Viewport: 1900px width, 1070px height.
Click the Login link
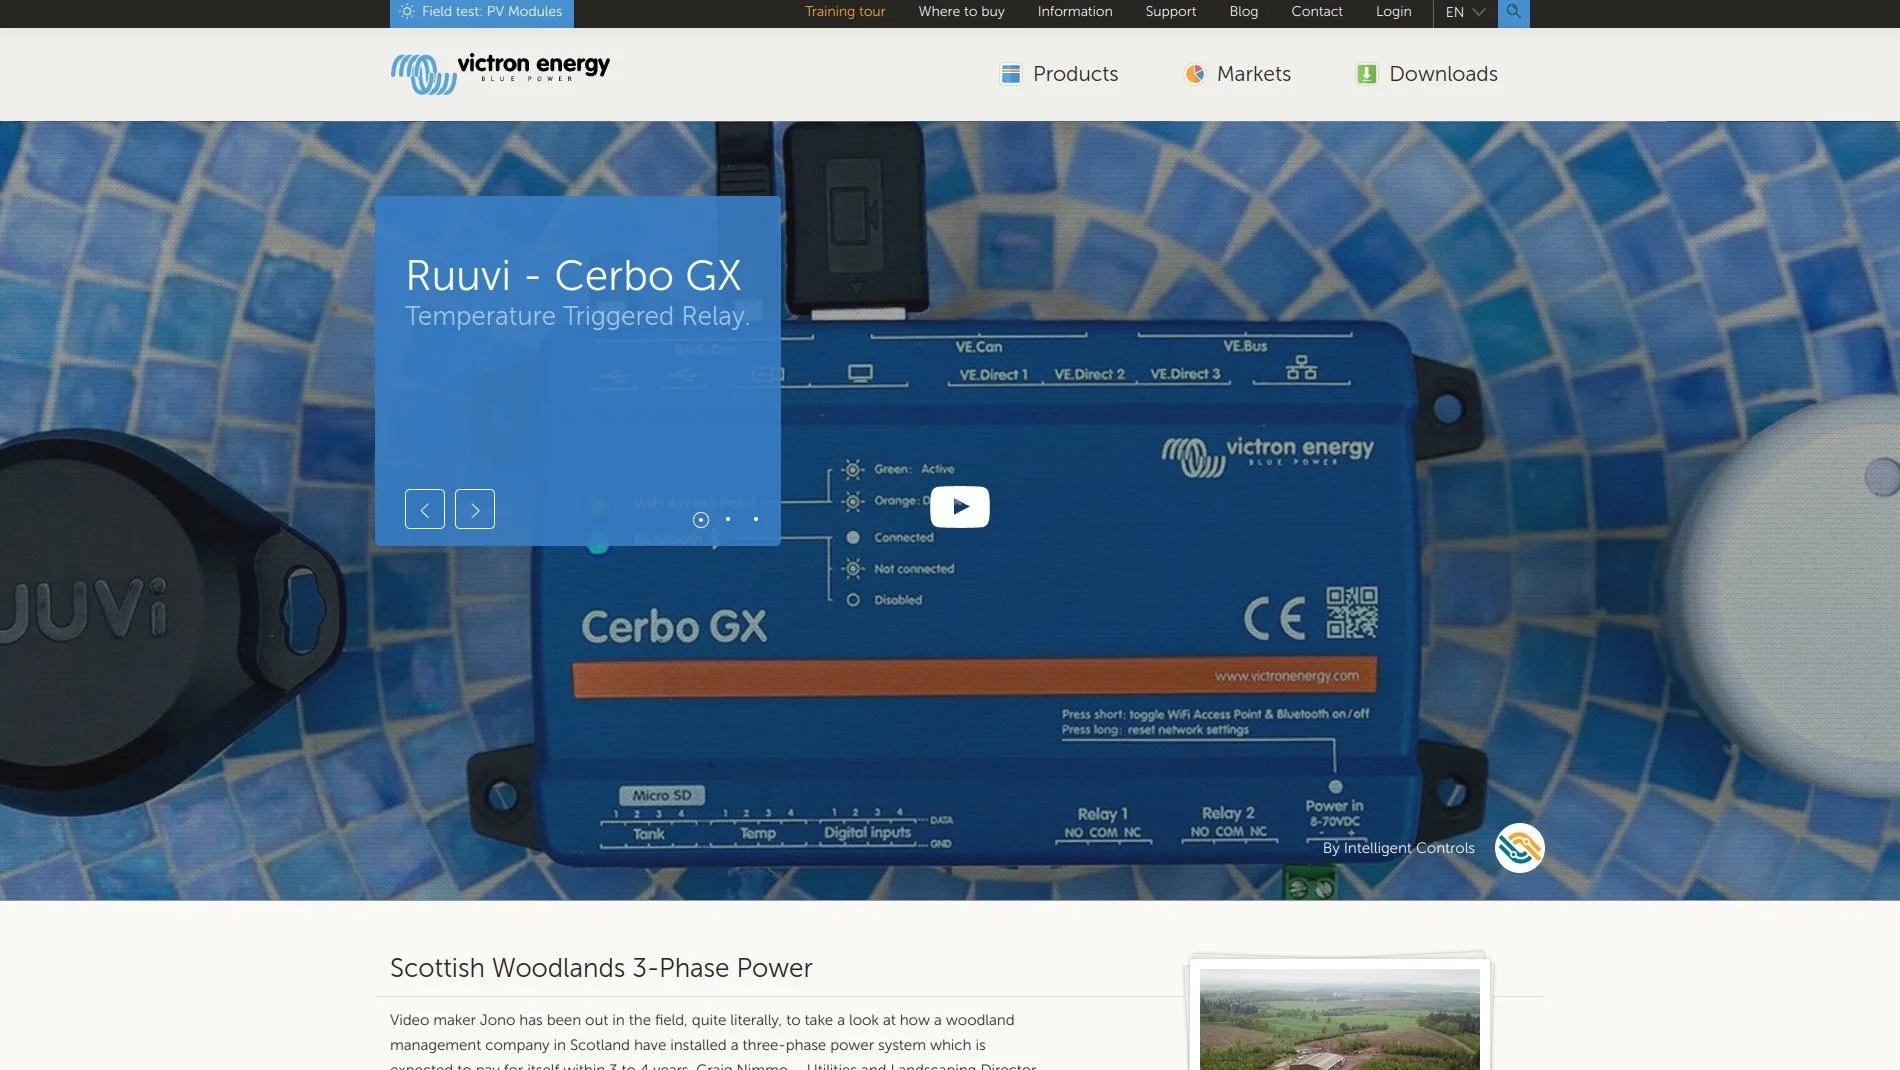tap(1393, 12)
